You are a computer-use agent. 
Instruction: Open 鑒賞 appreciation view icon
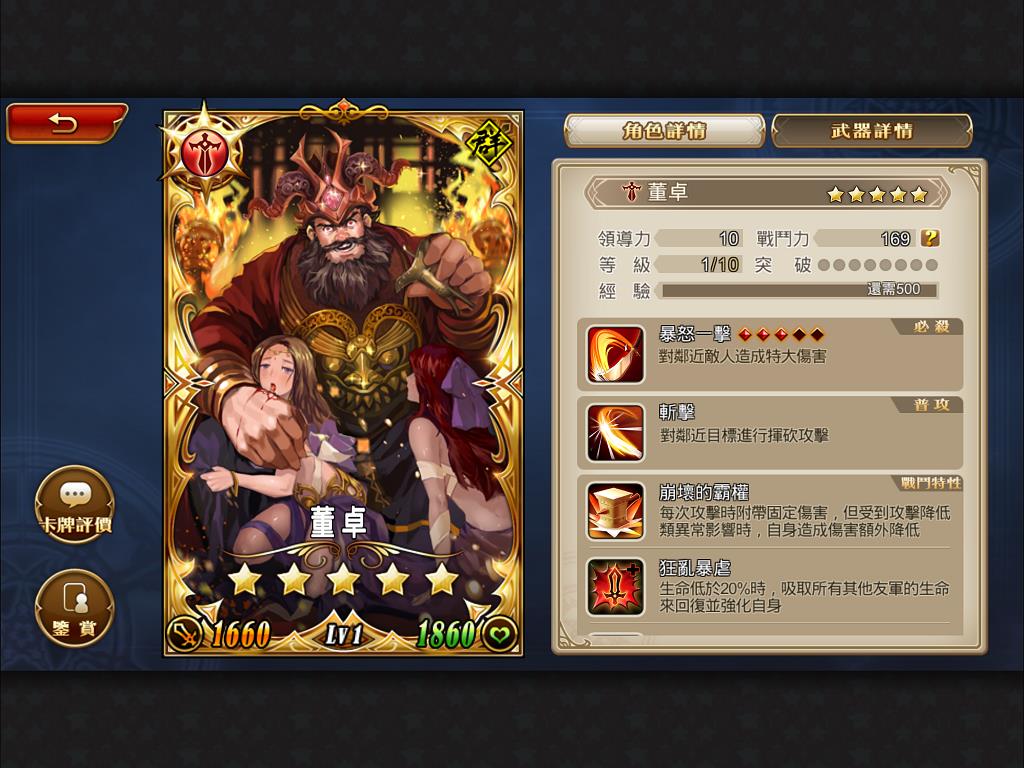75,608
